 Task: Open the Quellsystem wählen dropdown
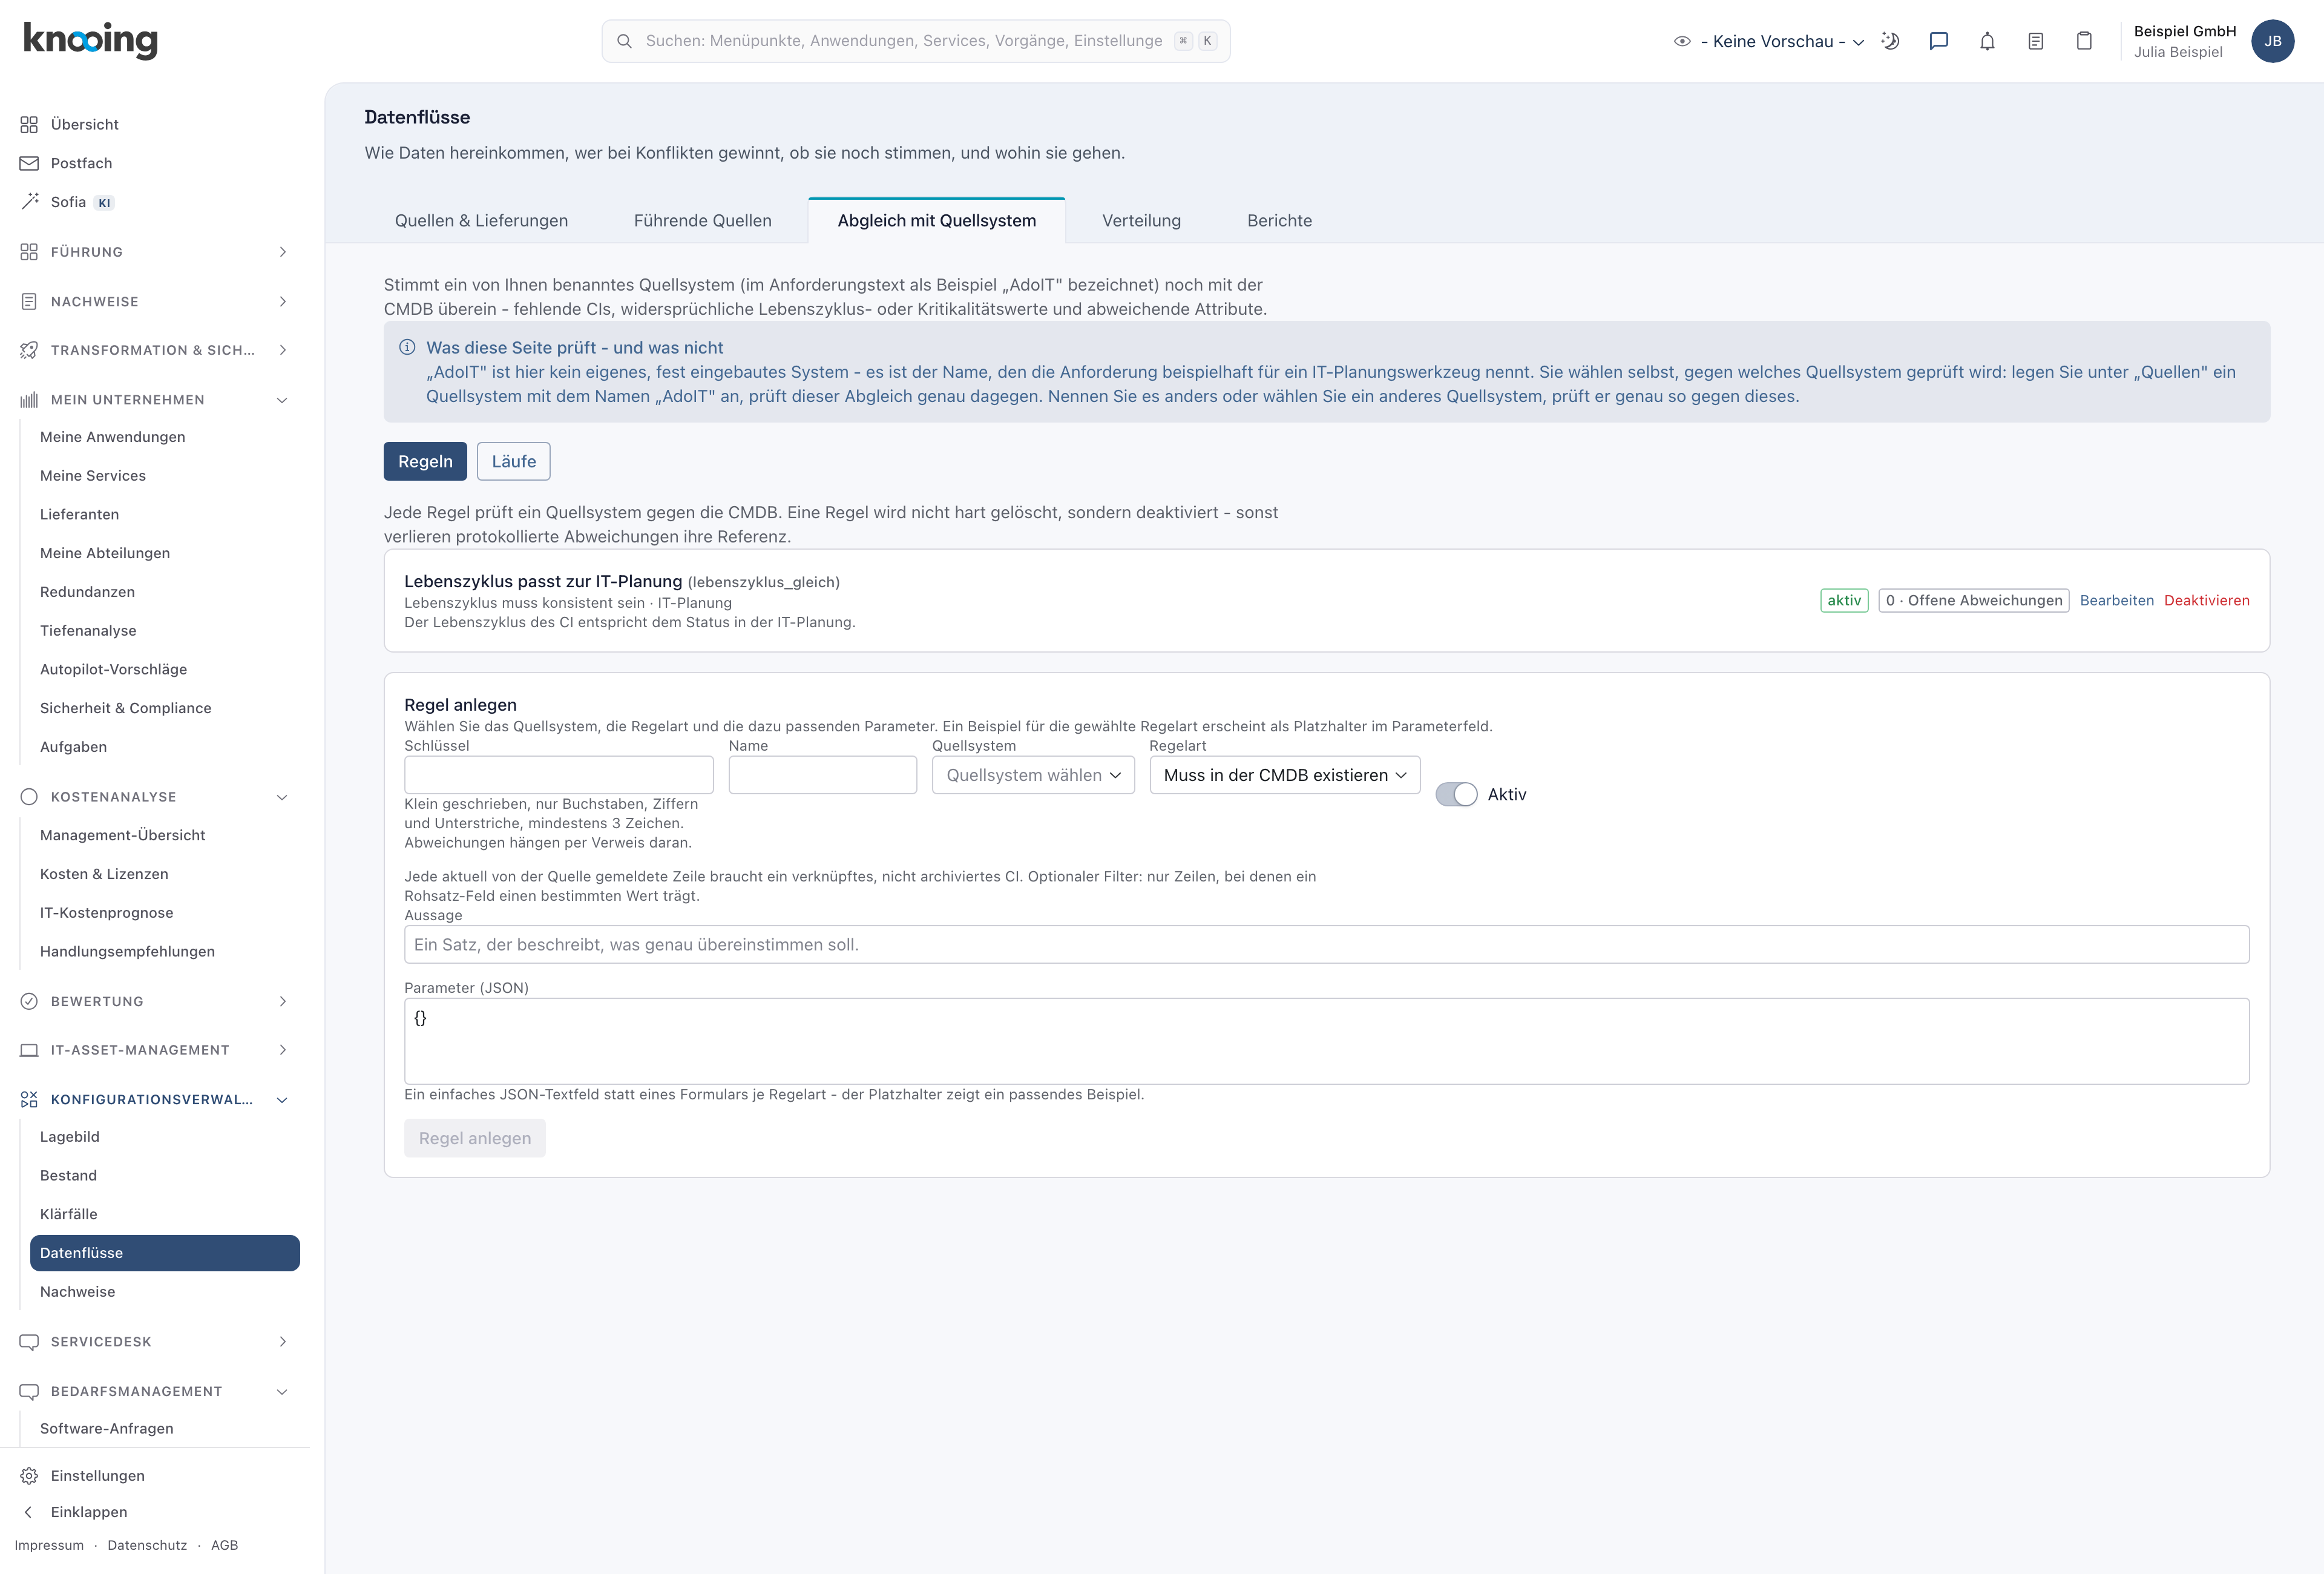pos(1033,775)
